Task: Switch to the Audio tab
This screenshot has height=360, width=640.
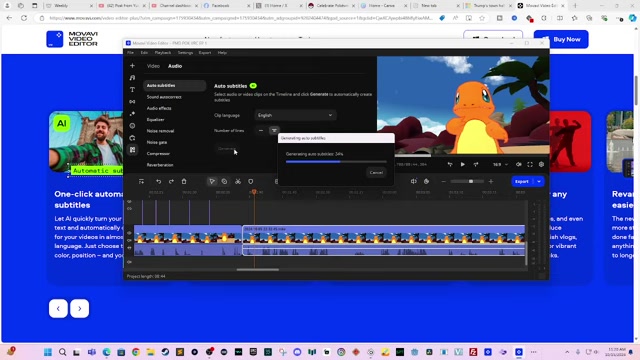Action: (175, 66)
